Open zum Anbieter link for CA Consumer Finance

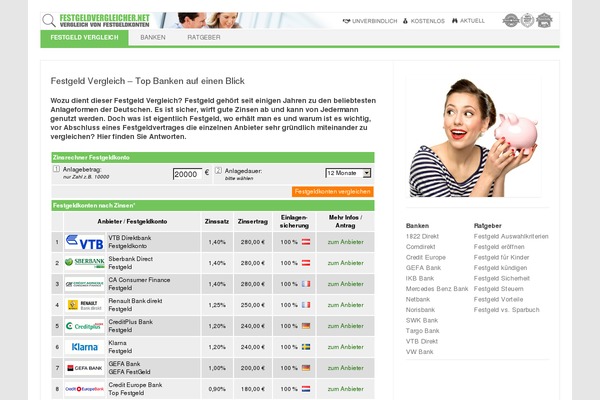point(346,284)
